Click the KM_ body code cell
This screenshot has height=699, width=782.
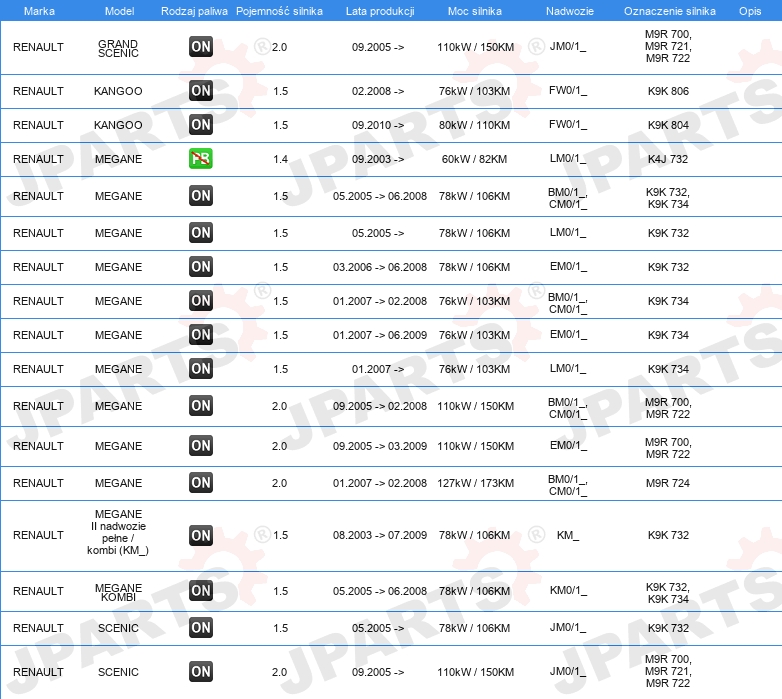click(x=568, y=535)
